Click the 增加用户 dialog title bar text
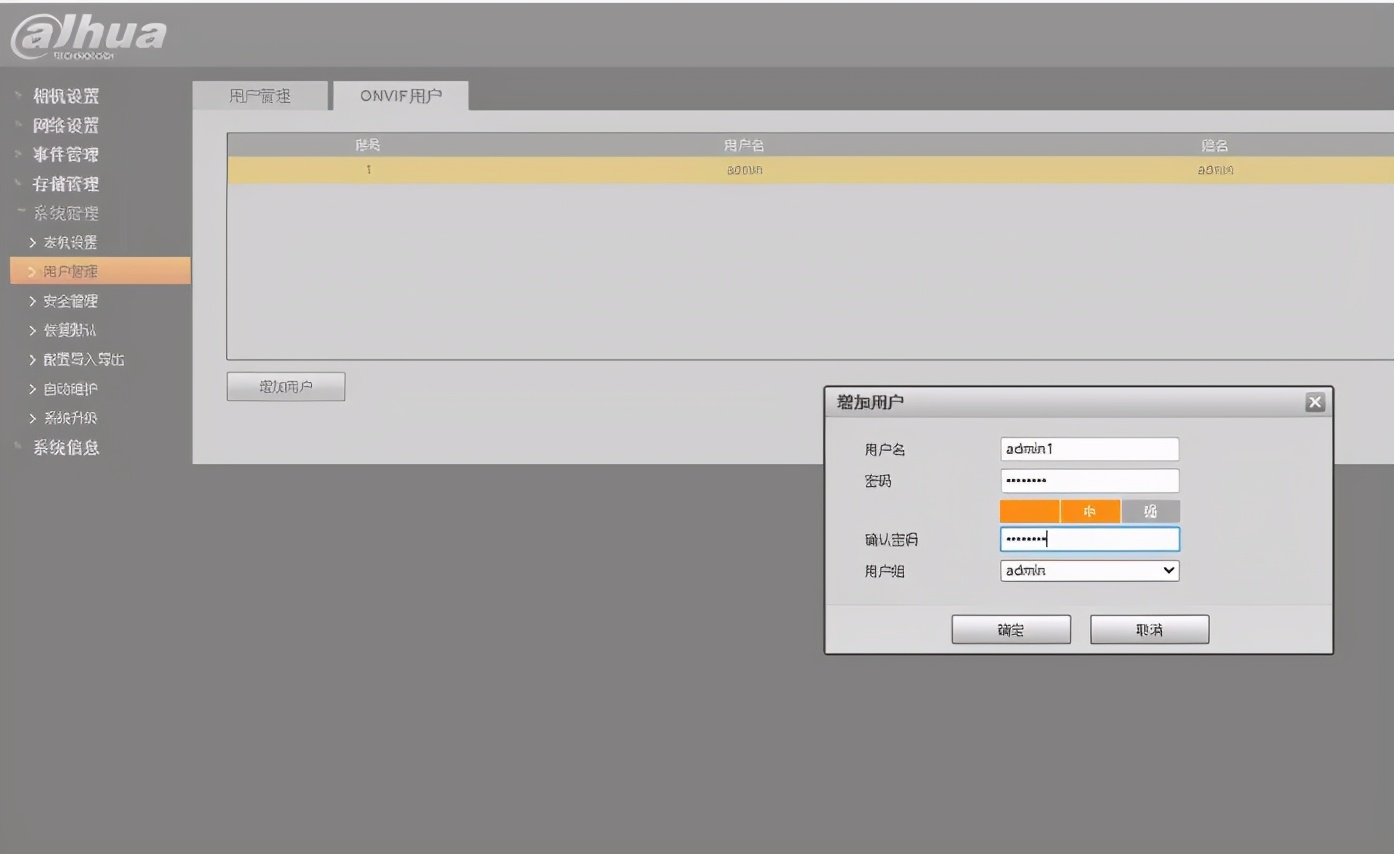Screen dimensions: 1394x854 point(870,402)
